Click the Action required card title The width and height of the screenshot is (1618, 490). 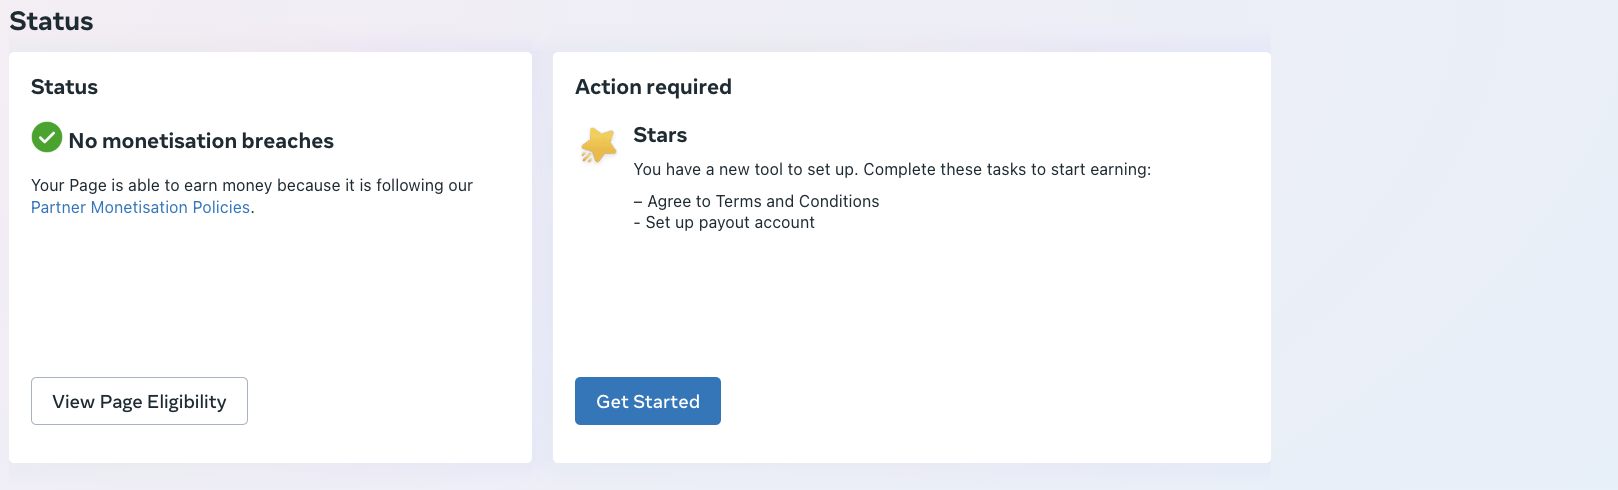[x=653, y=87]
